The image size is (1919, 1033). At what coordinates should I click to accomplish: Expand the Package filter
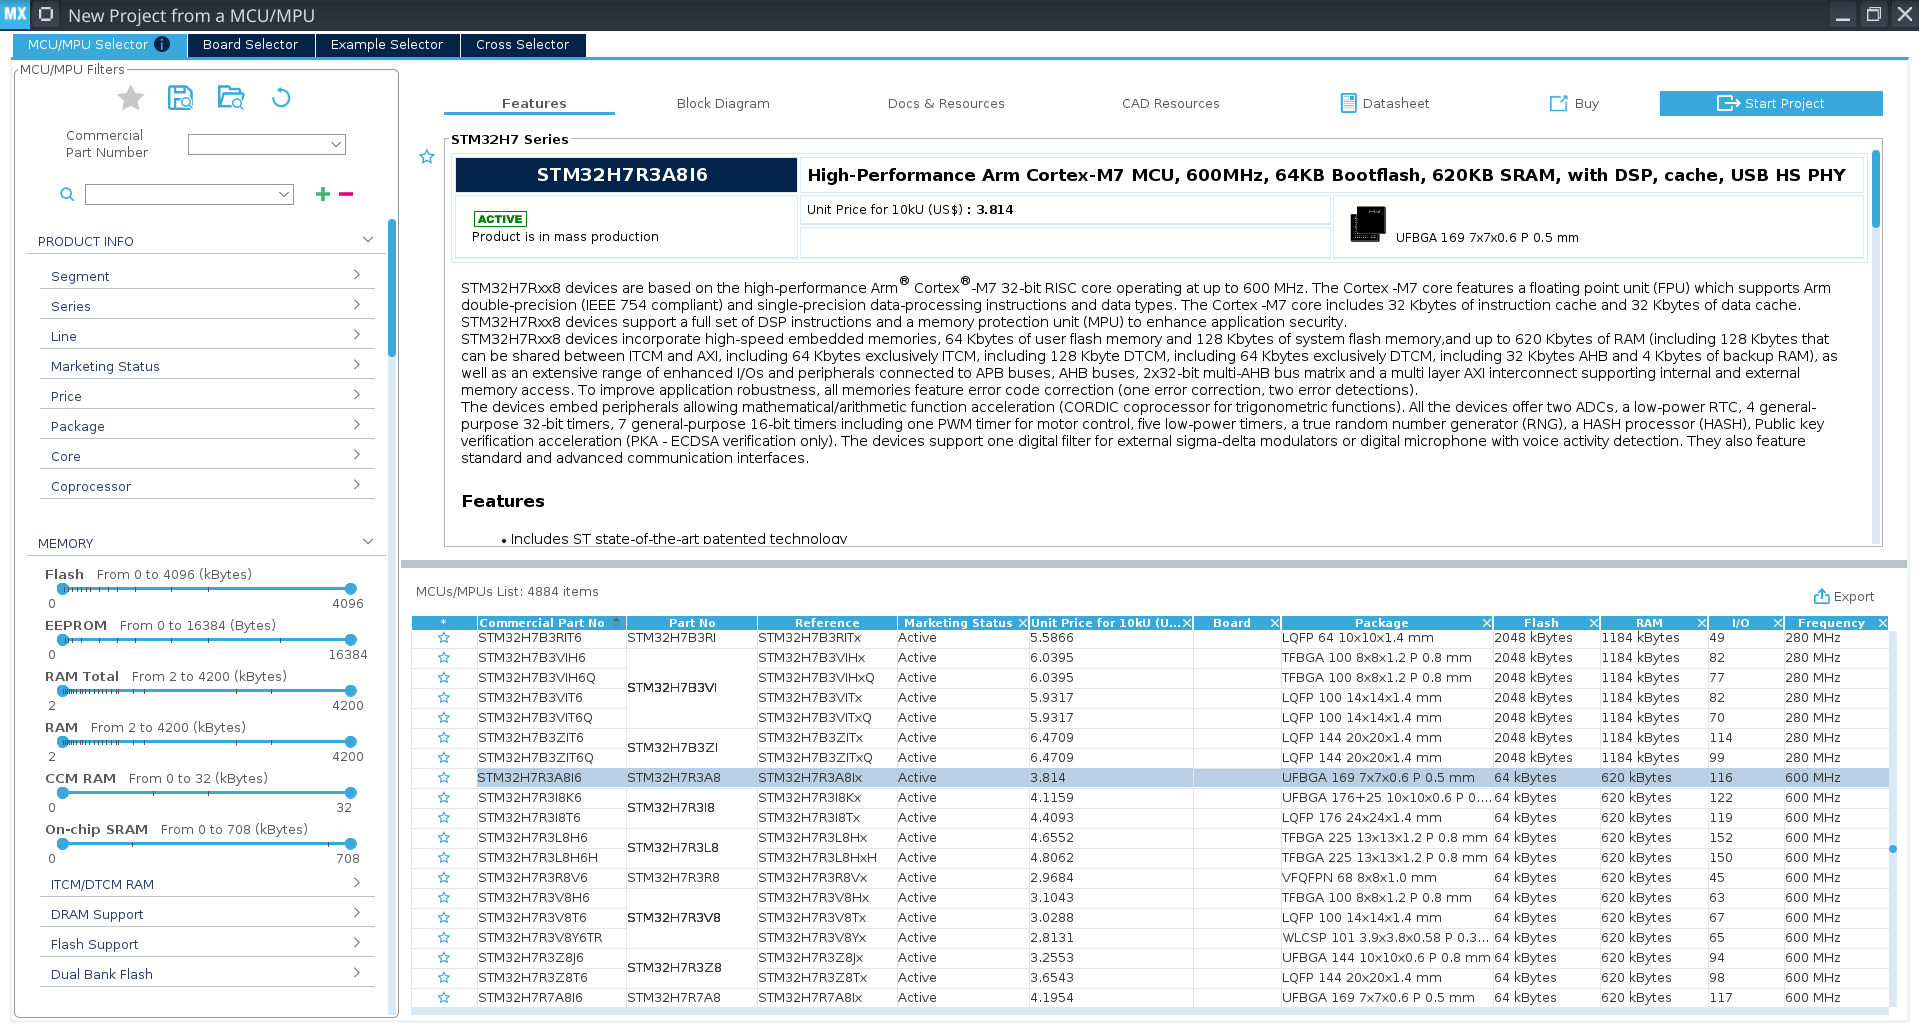pos(356,425)
